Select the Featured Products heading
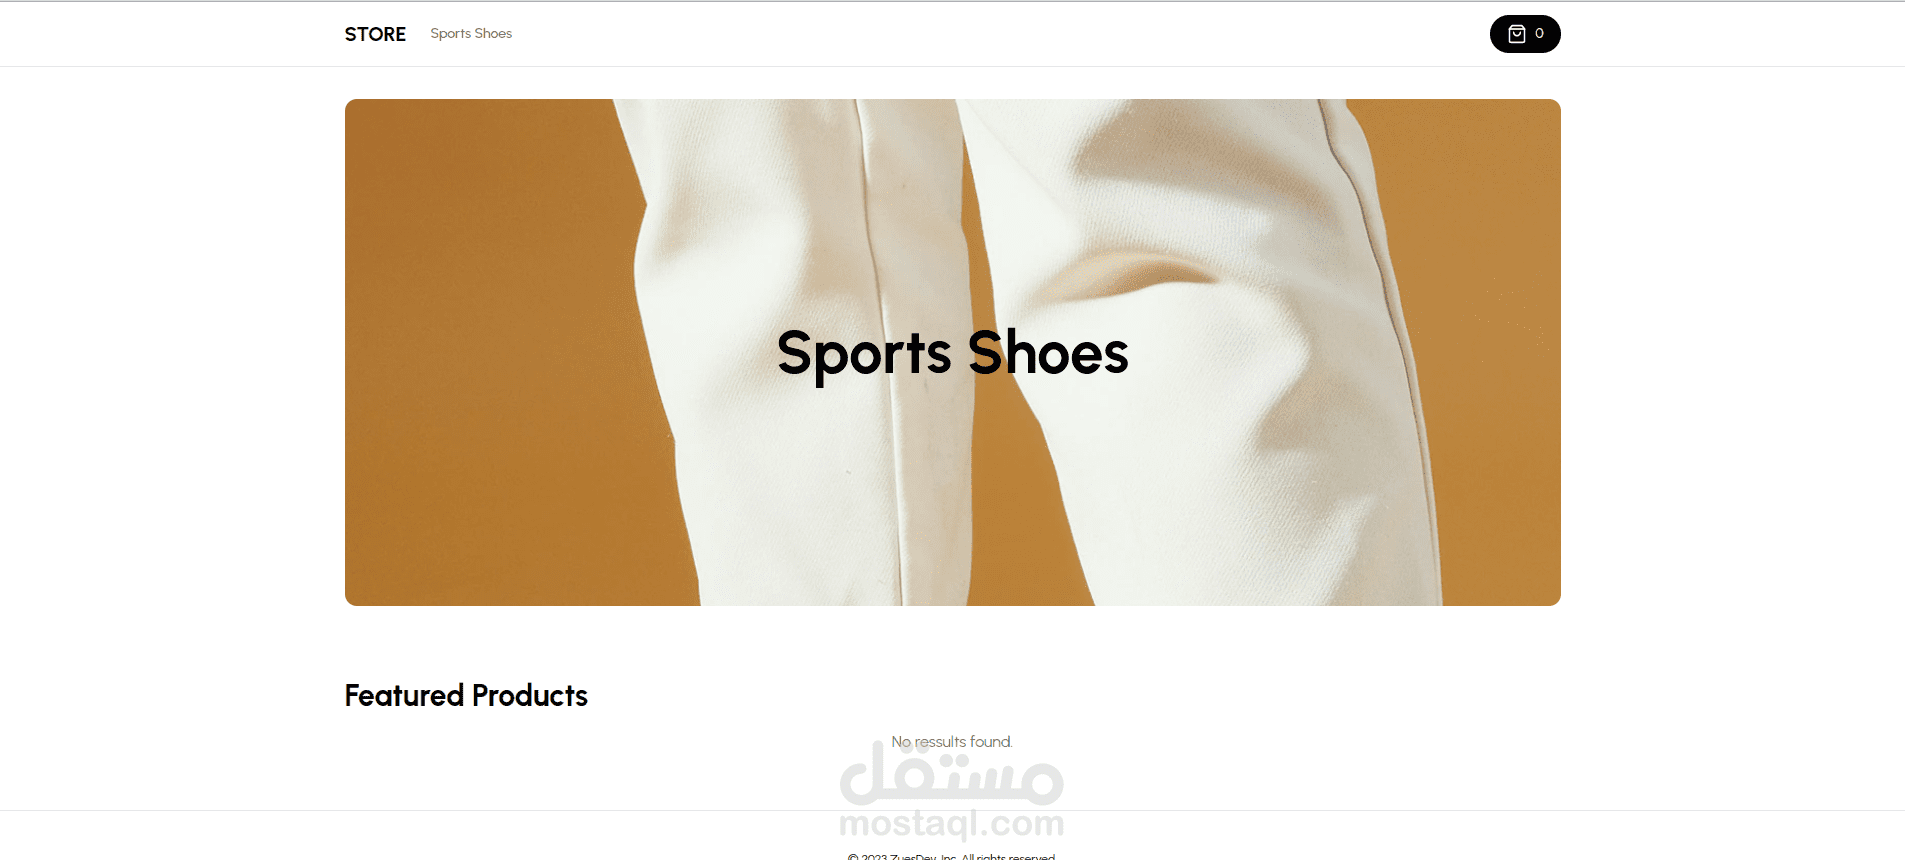The image size is (1905, 860). point(466,695)
